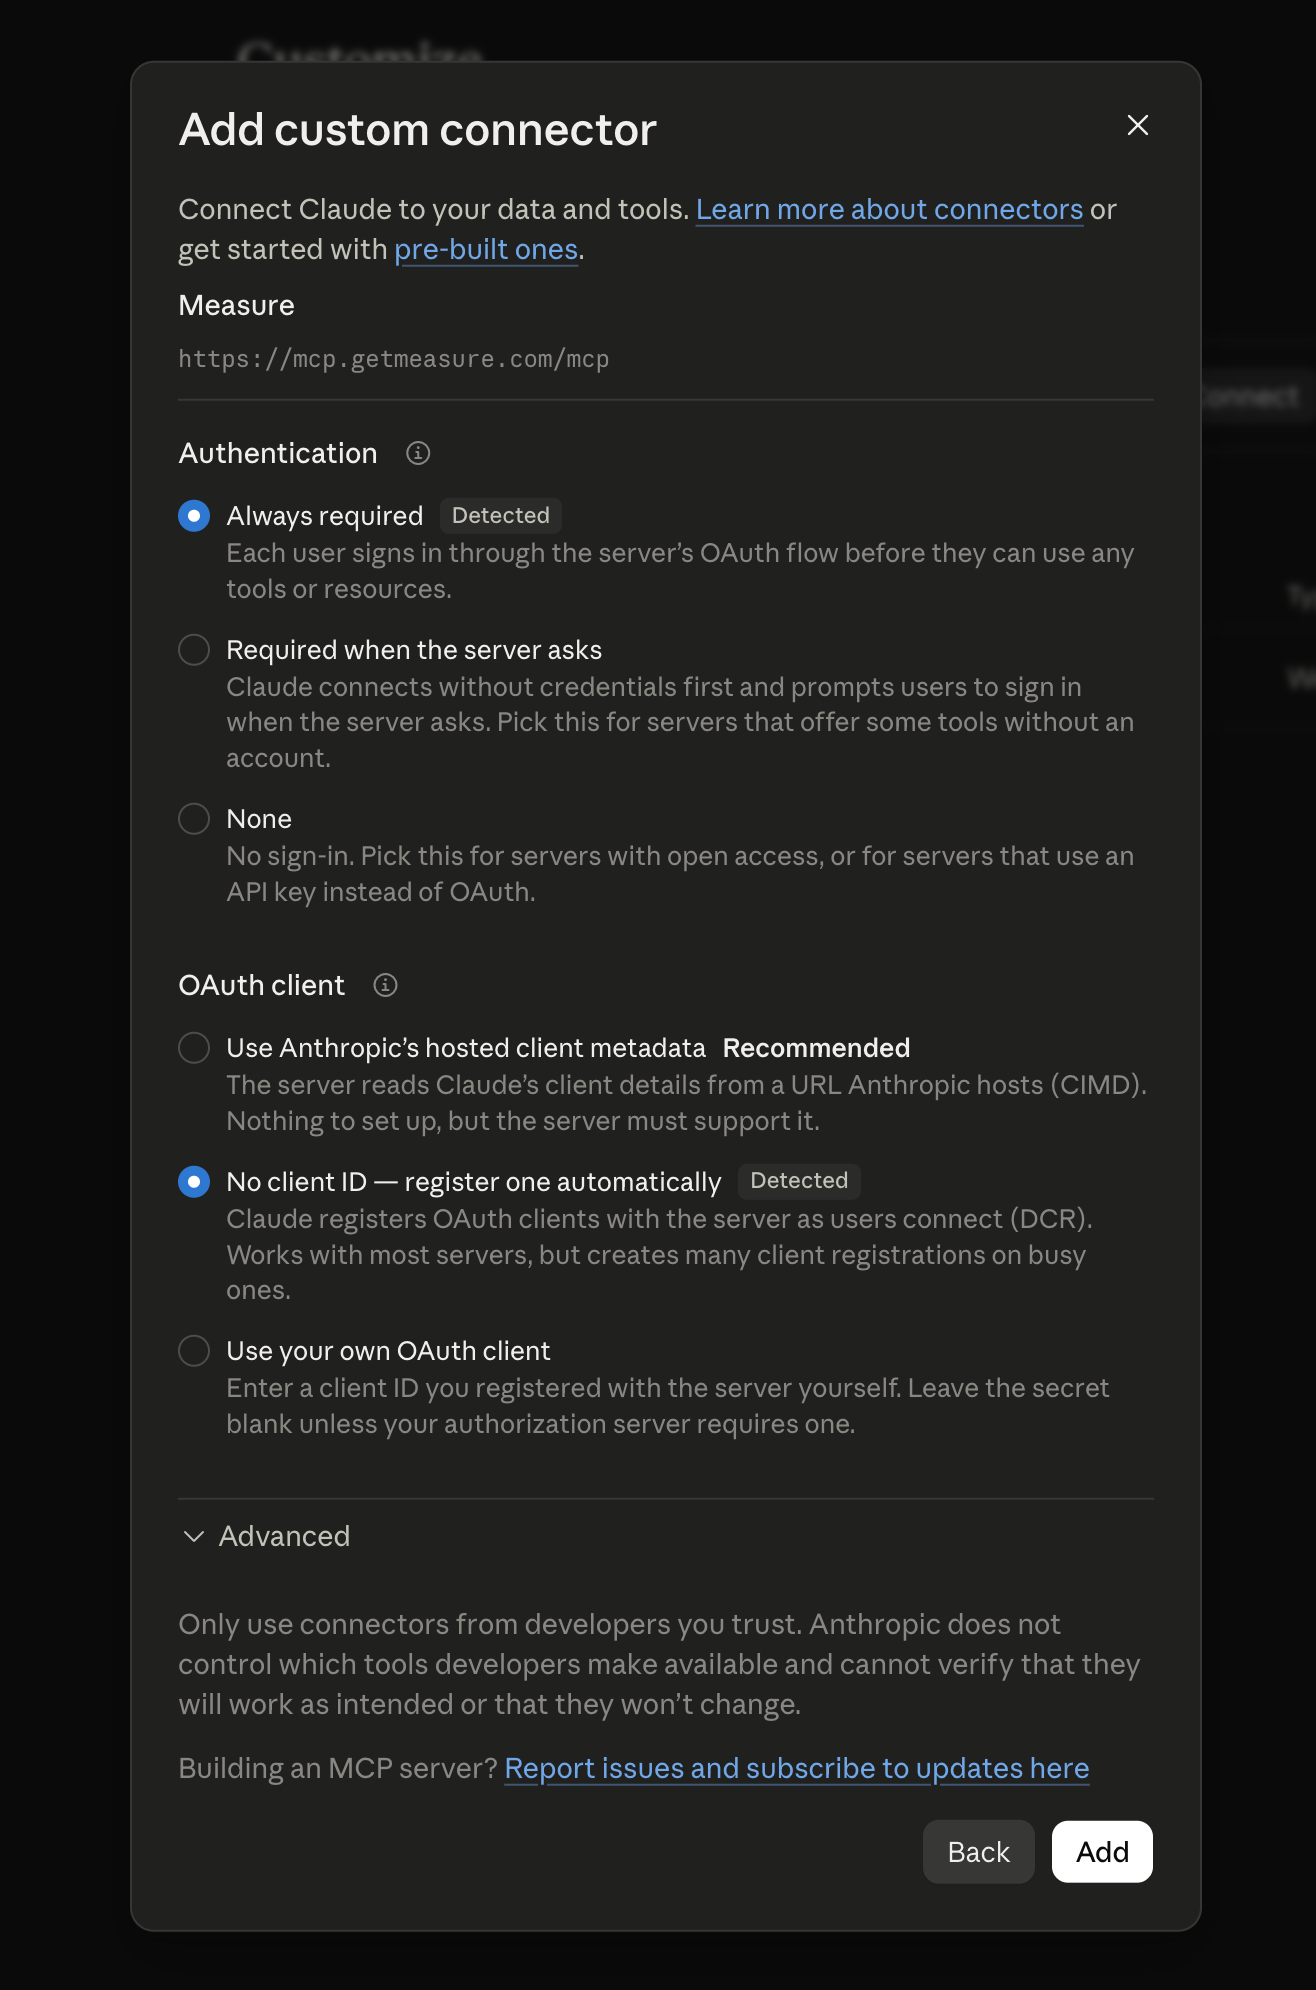Click the OAuth client info icon
Viewport: 1316px width, 1990px height.
pyautogui.click(x=385, y=985)
